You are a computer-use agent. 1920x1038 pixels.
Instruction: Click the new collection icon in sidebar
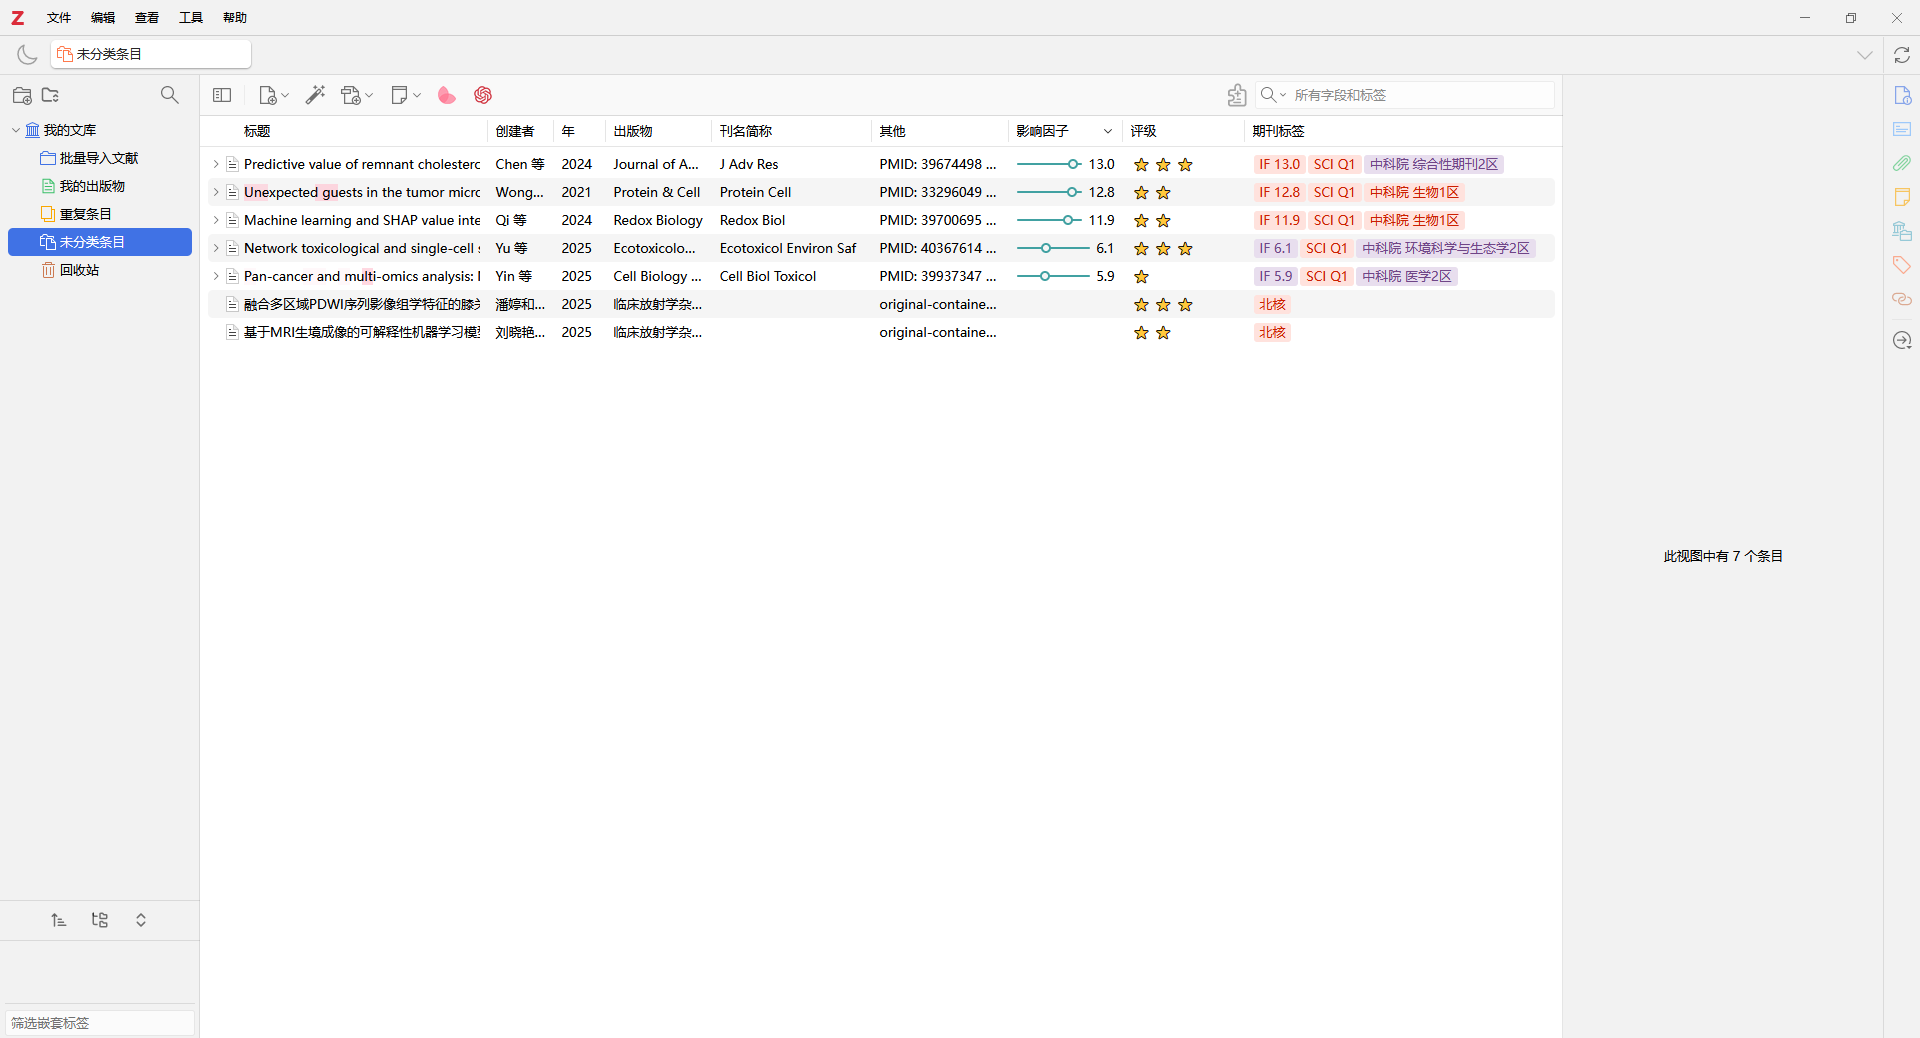point(22,95)
